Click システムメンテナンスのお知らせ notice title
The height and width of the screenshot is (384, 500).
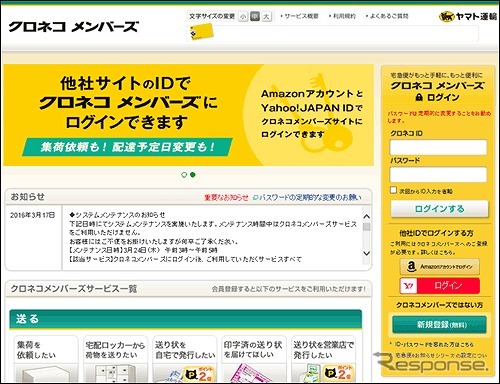coord(117,215)
